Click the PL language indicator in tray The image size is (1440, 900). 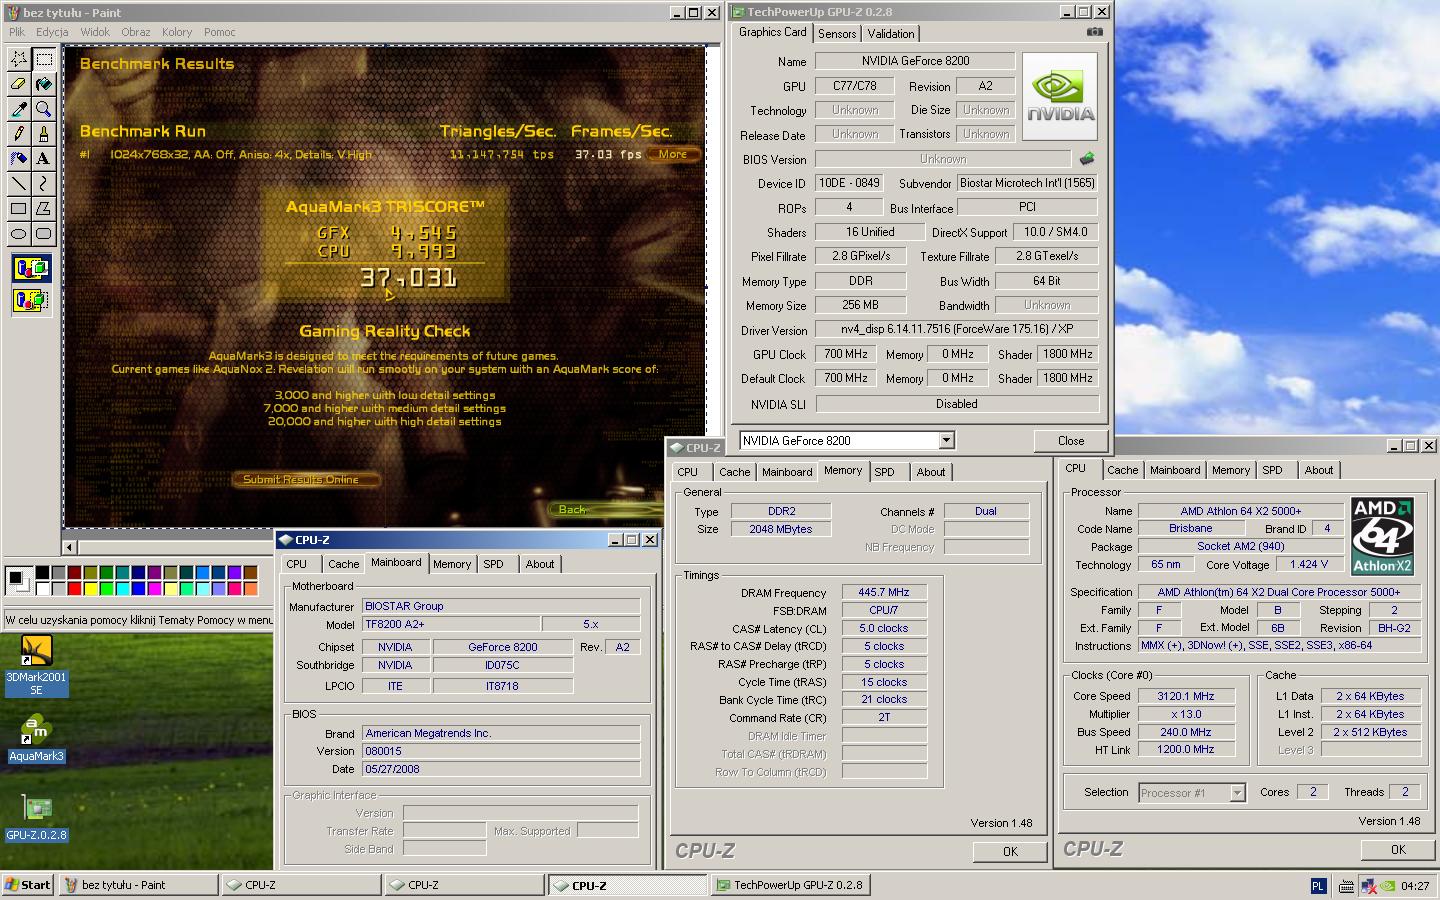[1318, 885]
